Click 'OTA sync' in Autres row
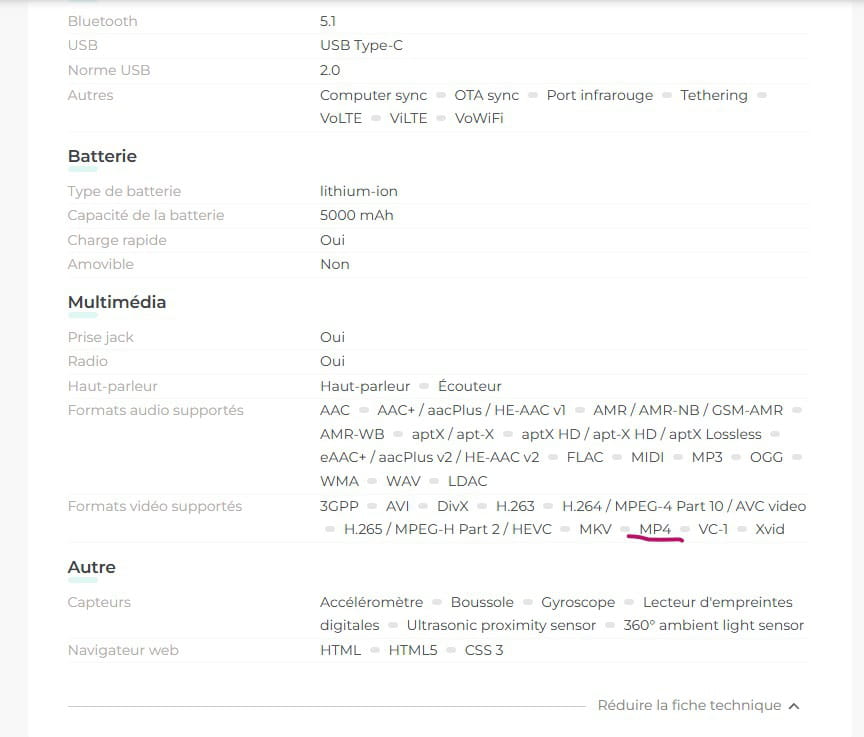 tap(487, 95)
